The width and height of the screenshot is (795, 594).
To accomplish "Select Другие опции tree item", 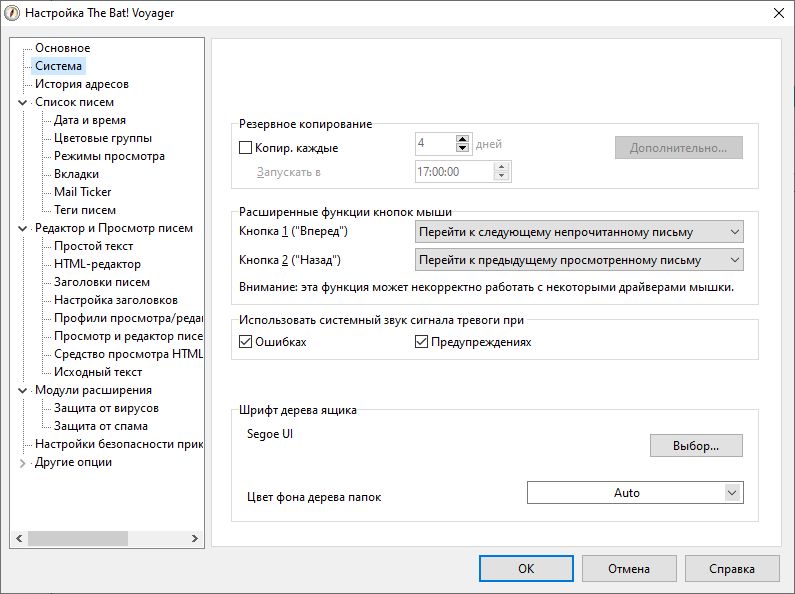I will pos(73,462).
